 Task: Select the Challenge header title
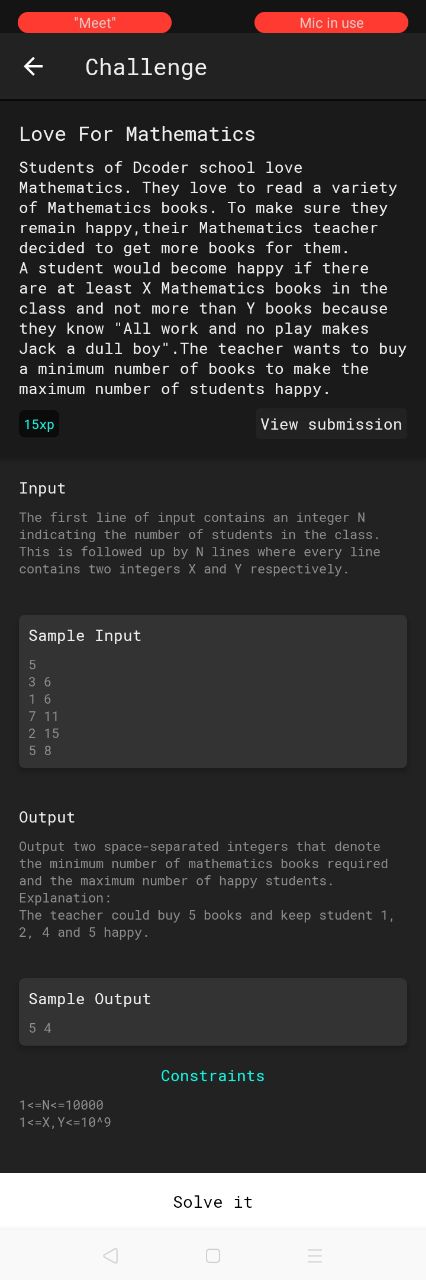coord(146,67)
